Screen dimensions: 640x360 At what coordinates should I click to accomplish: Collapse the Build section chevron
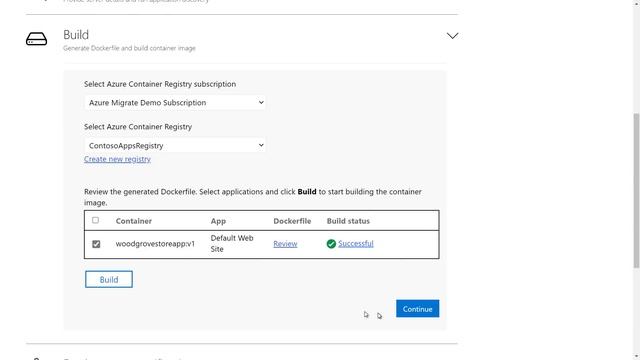[x=452, y=36]
